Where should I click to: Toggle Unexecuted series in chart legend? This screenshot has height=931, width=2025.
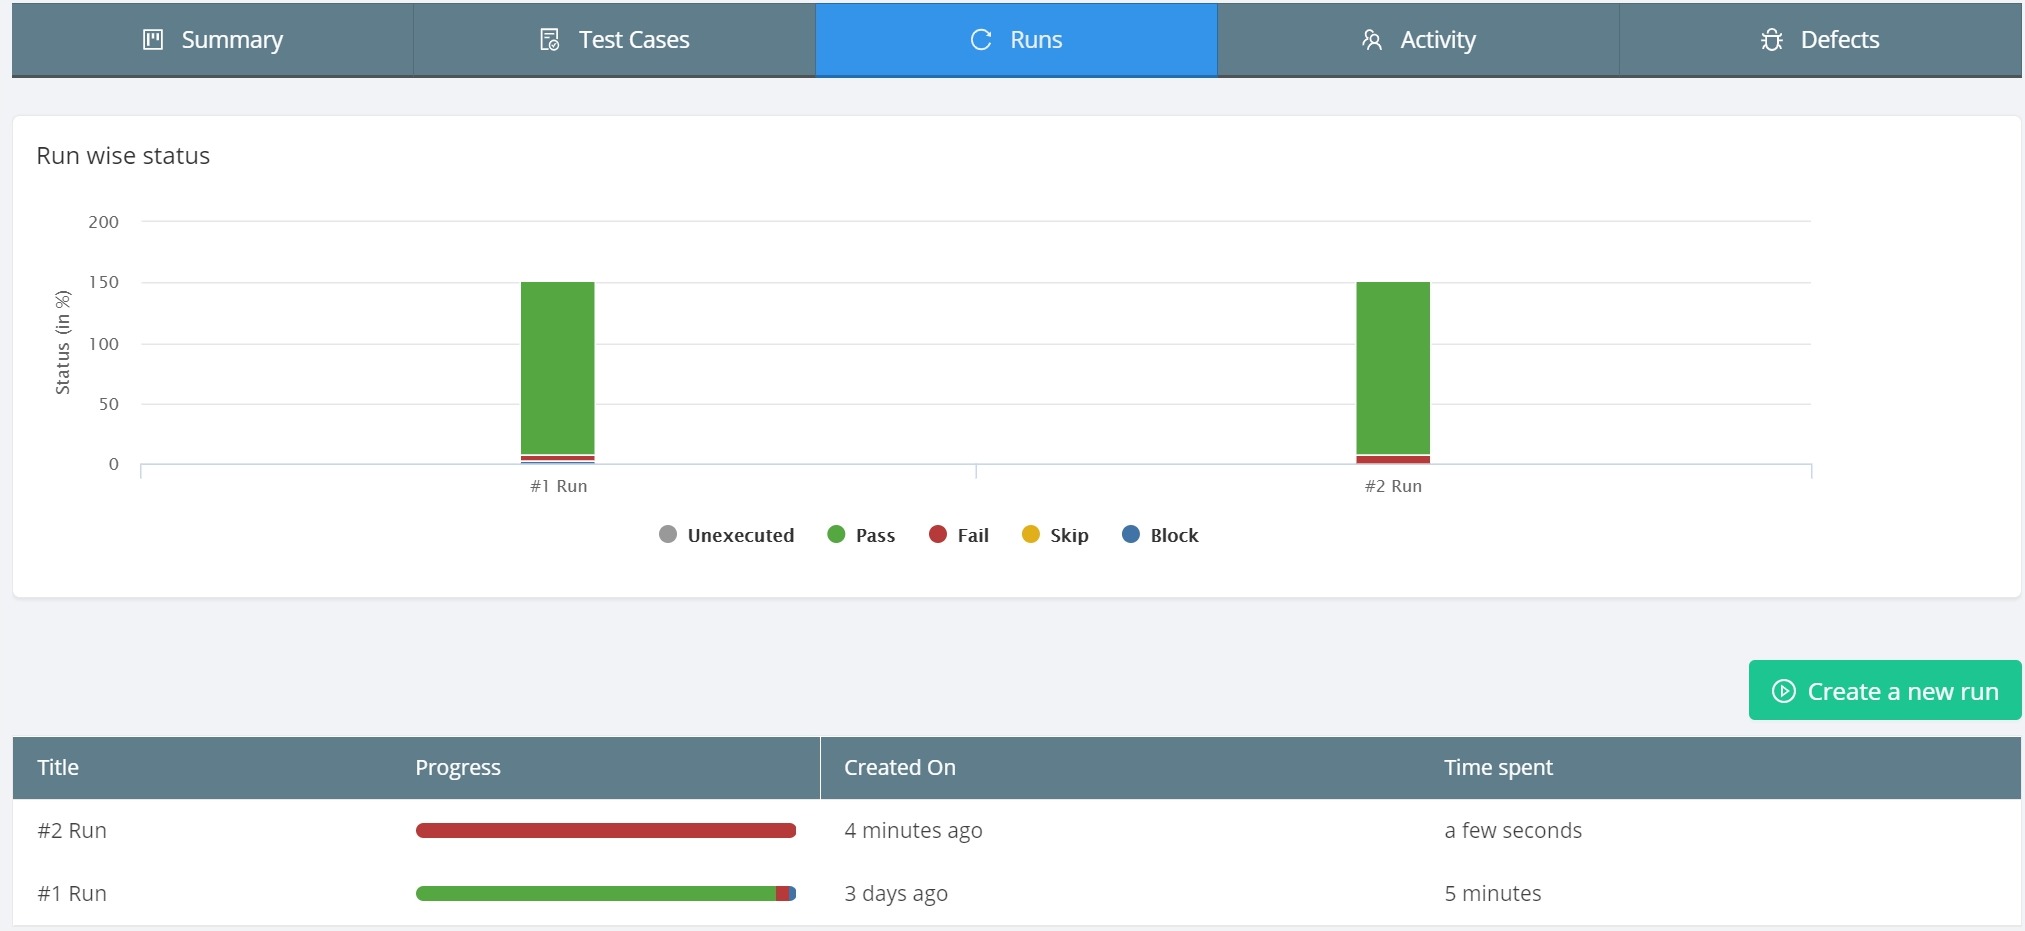tap(727, 535)
